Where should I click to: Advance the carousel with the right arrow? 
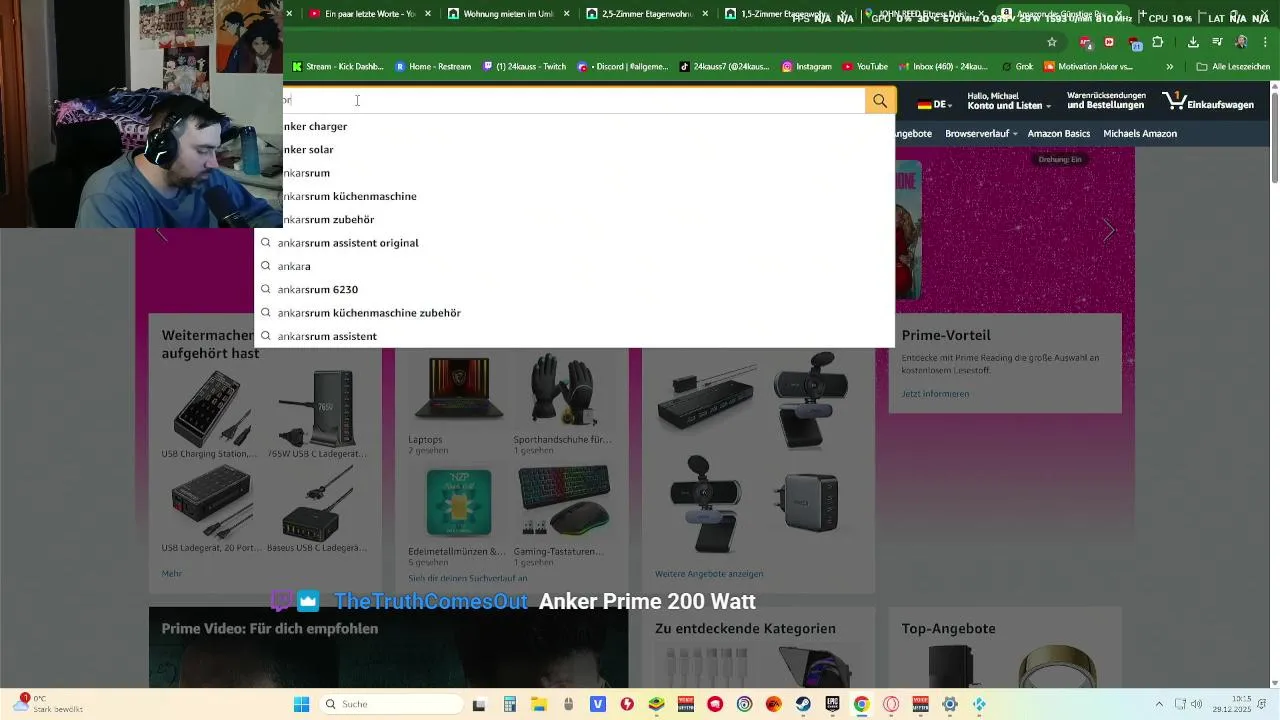tap(1109, 230)
